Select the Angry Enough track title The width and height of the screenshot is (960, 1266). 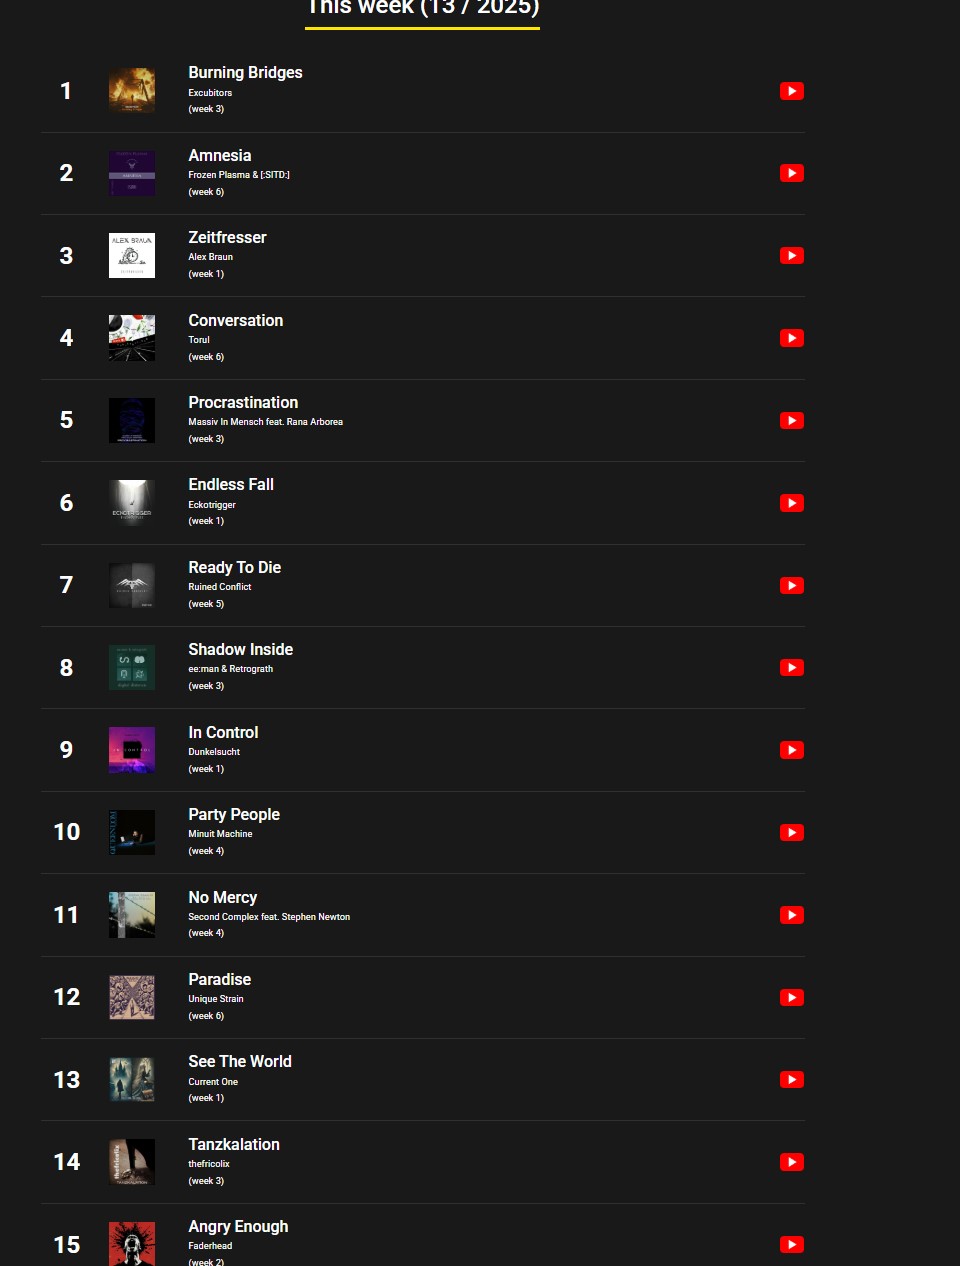coord(238,1227)
